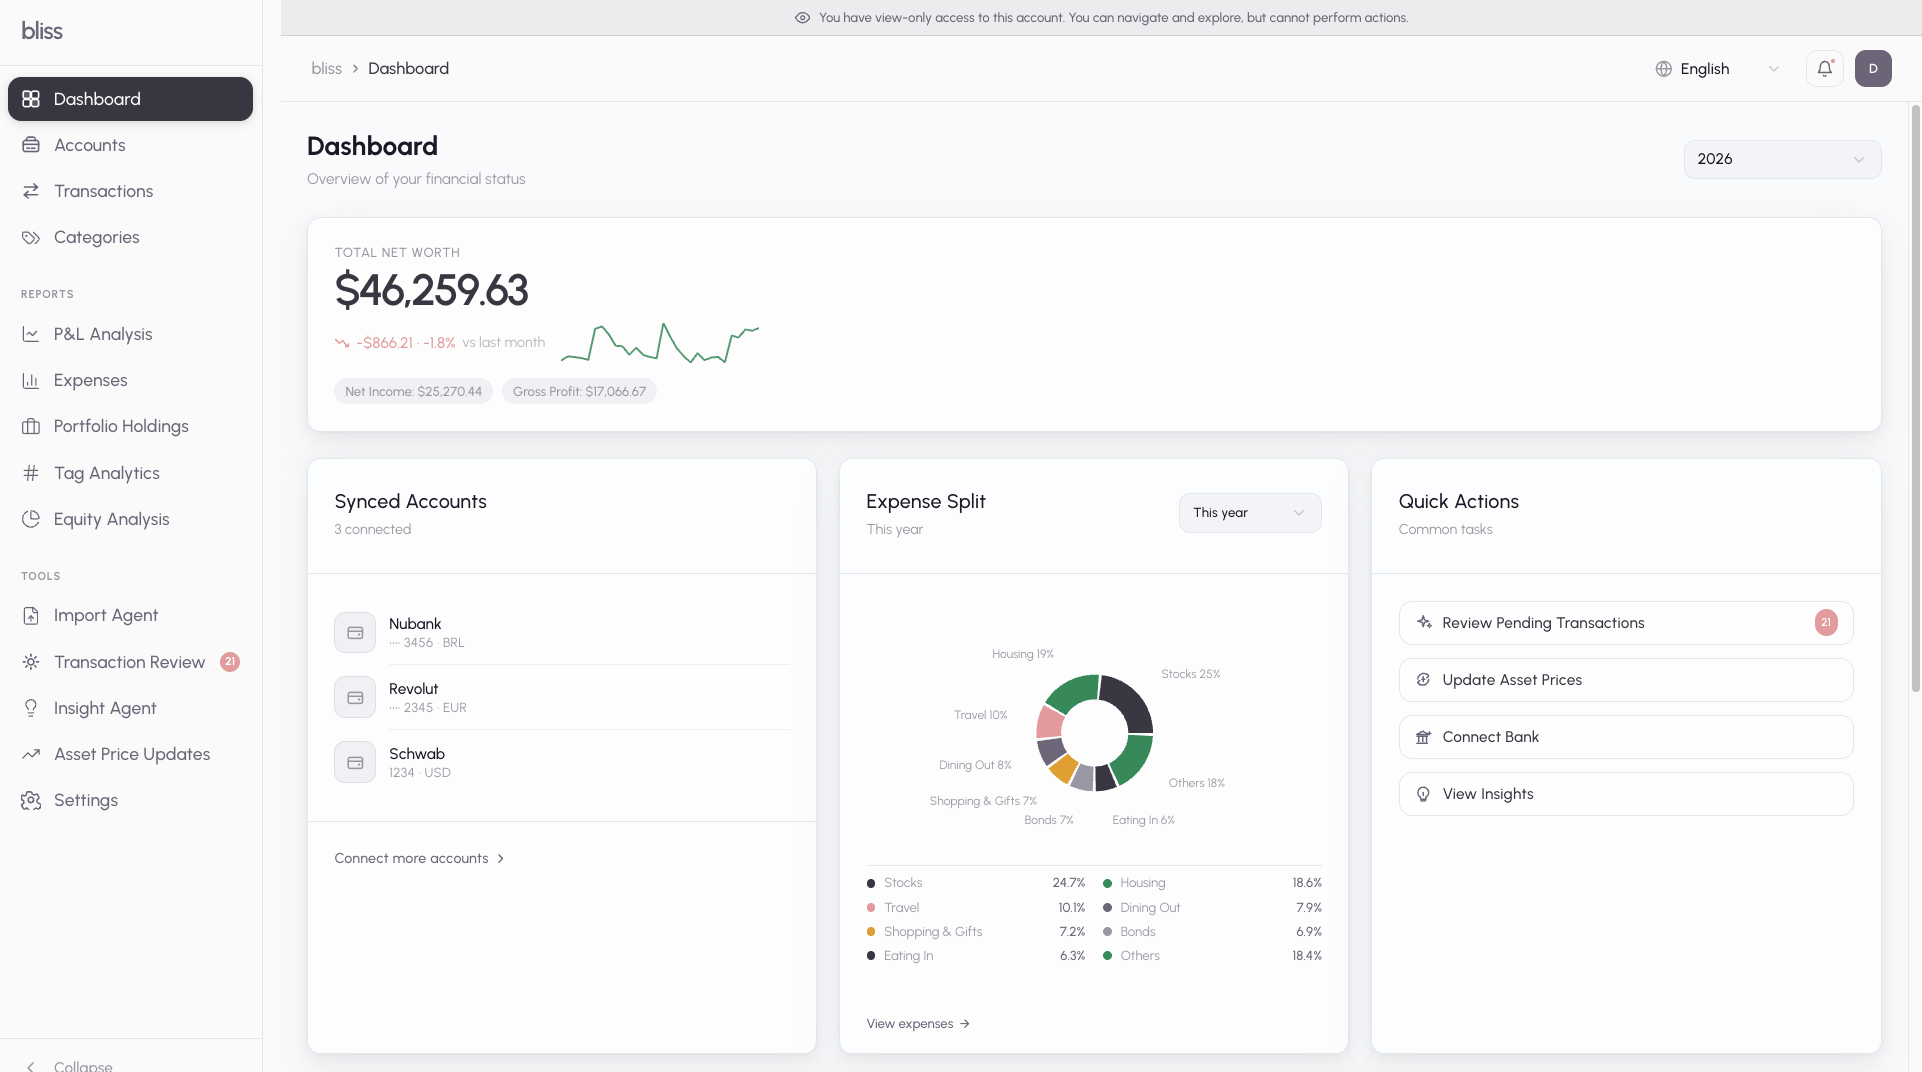
Task: Open the notifications bell icon
Action: (1824, 69)
